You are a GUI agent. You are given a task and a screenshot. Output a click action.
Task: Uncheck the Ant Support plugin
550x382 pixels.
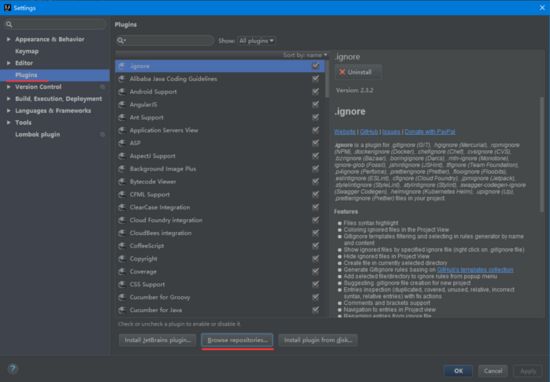pyautogui.click(x=315, y=117)
